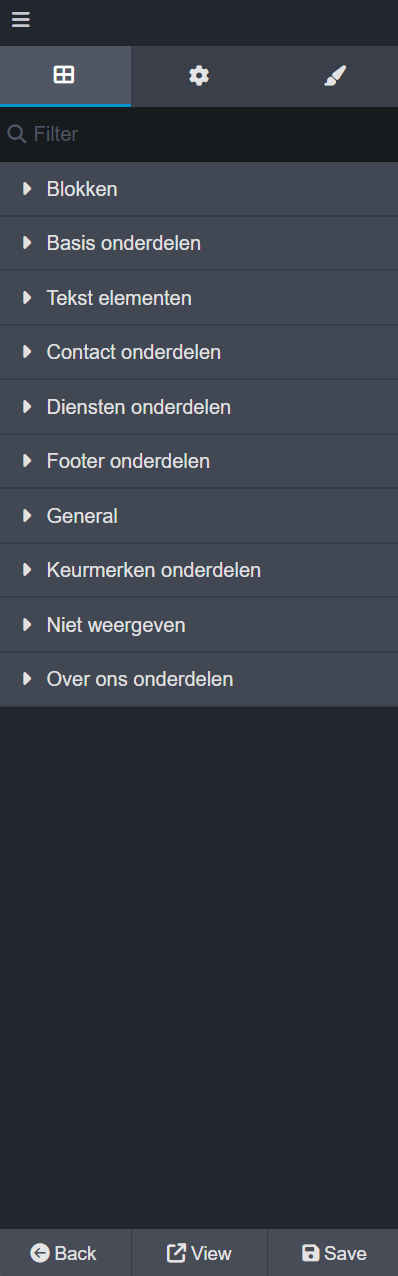This screenshot has width=398, height=1276.
Task: Open the paintbrush style tab
Action: pos(334,75)
